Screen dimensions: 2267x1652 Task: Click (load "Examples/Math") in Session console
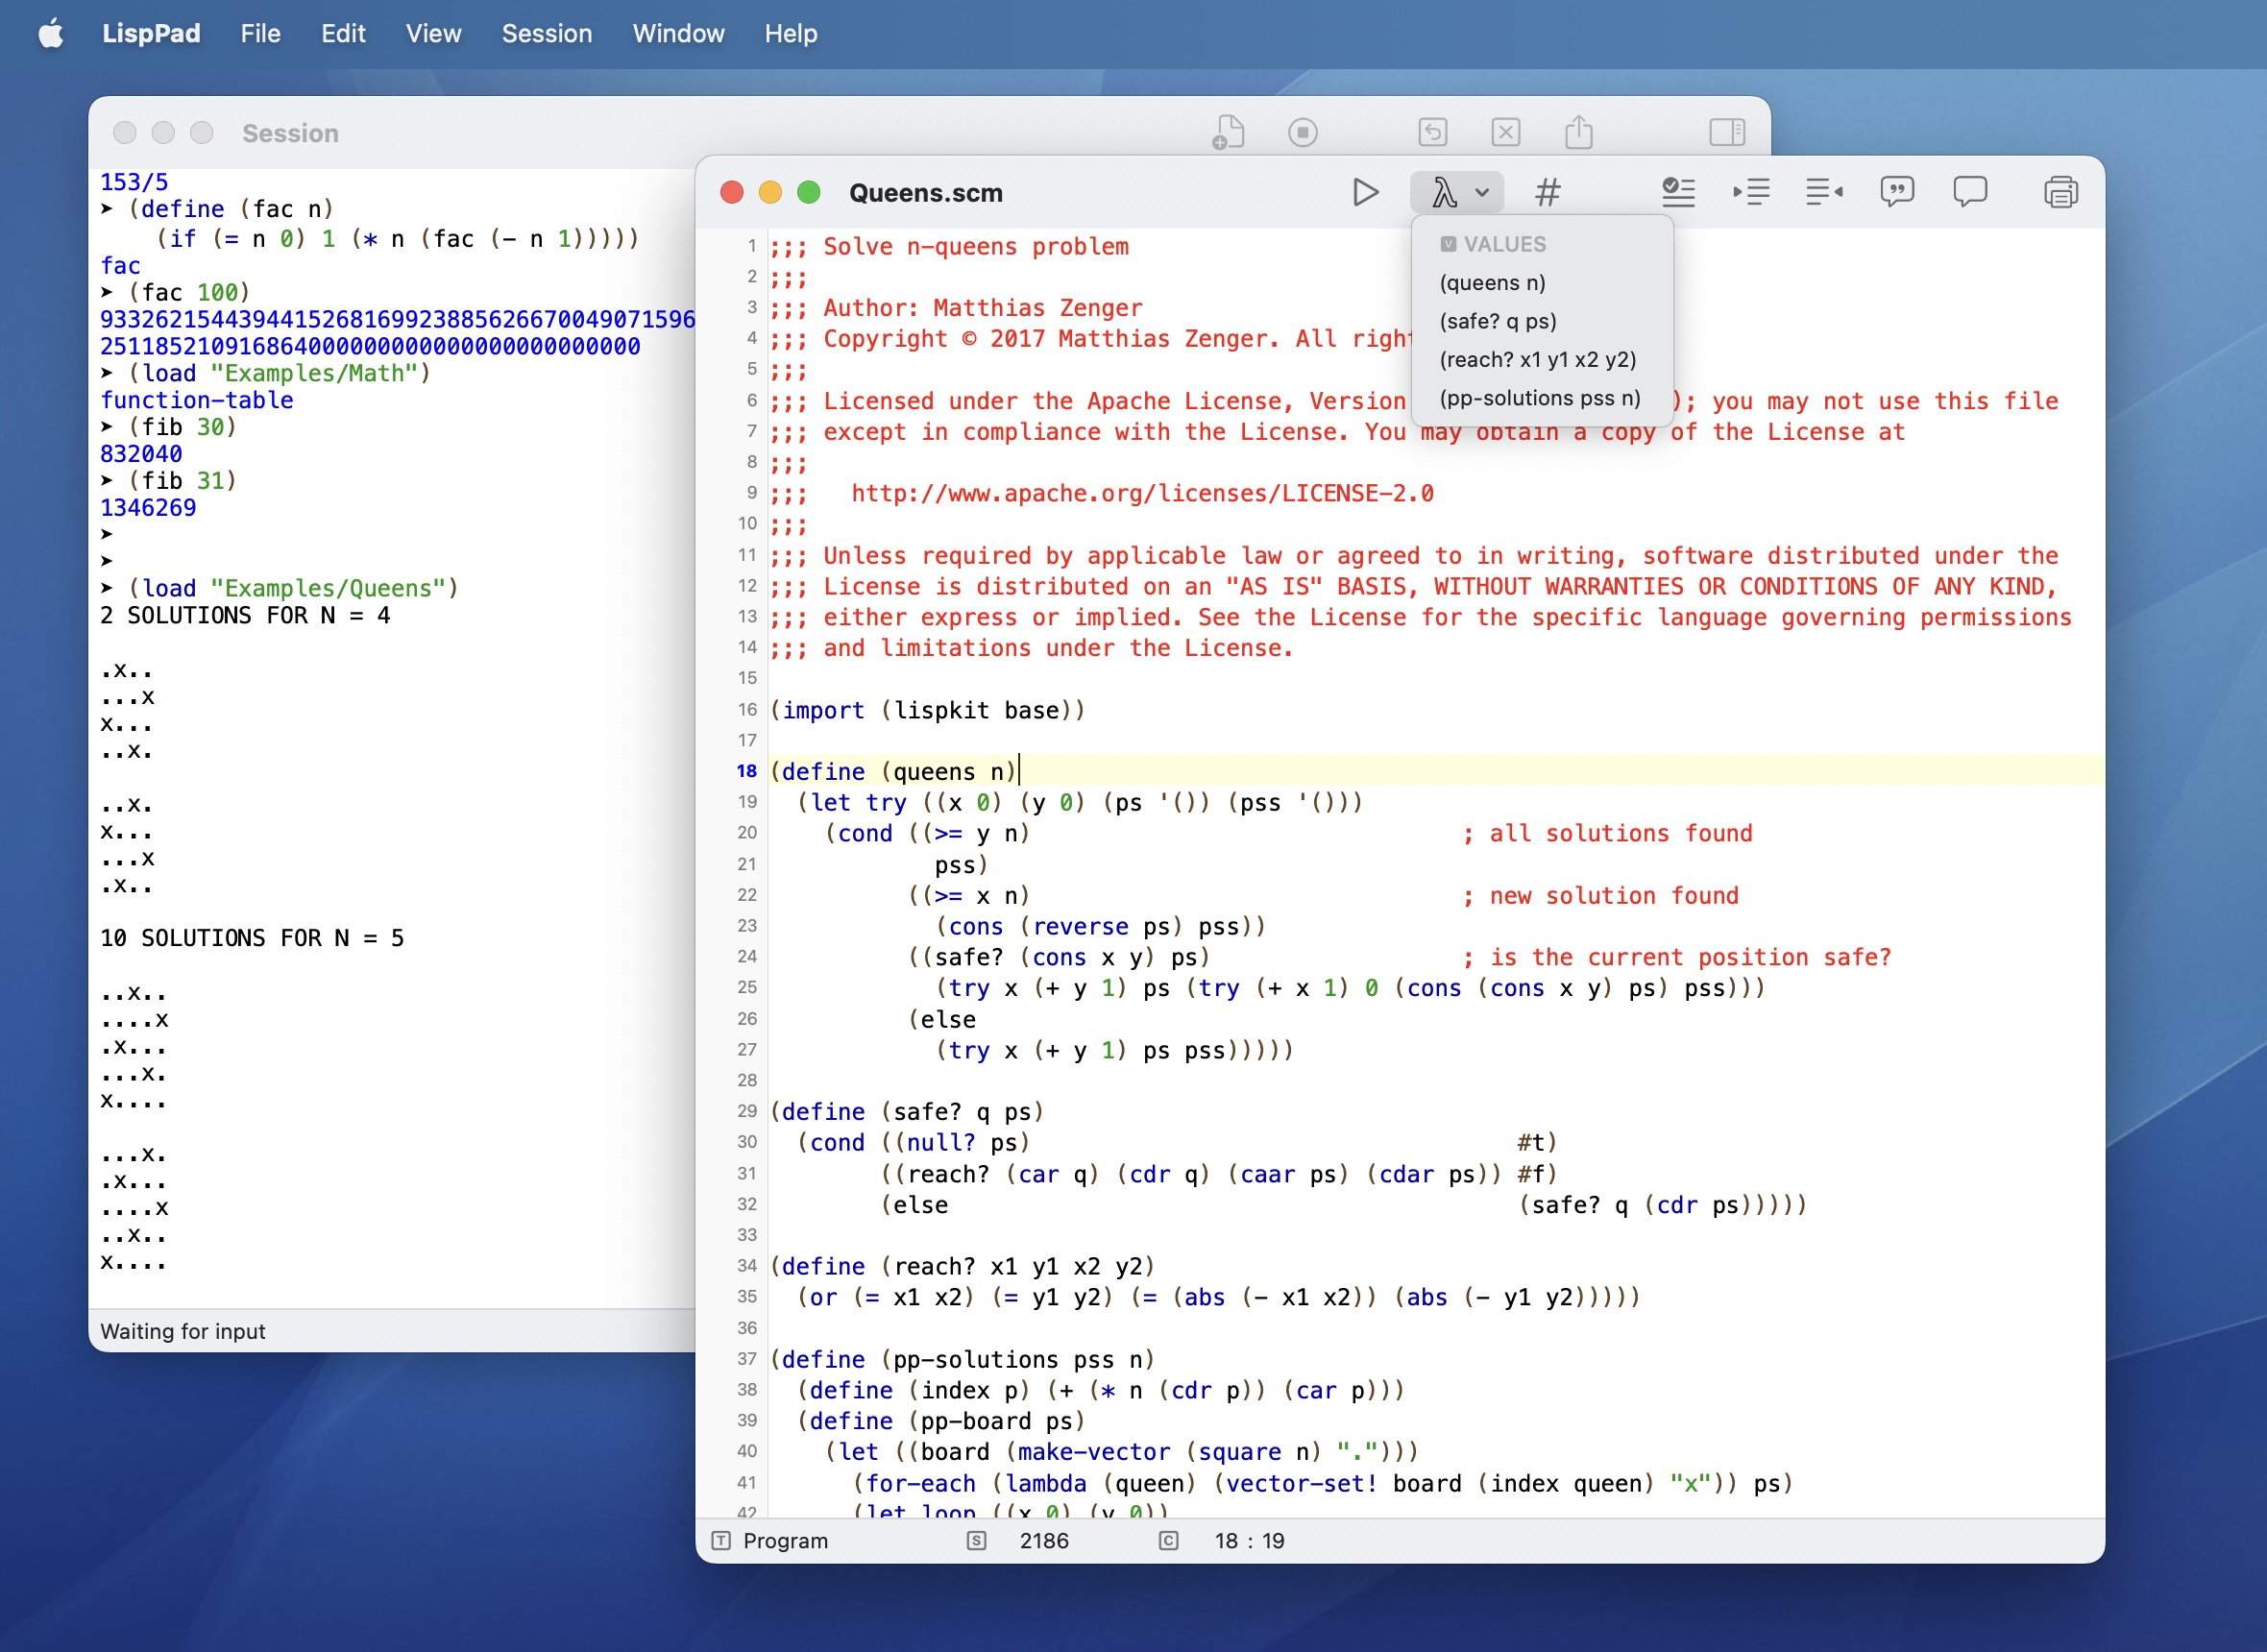tap(279, 373)
